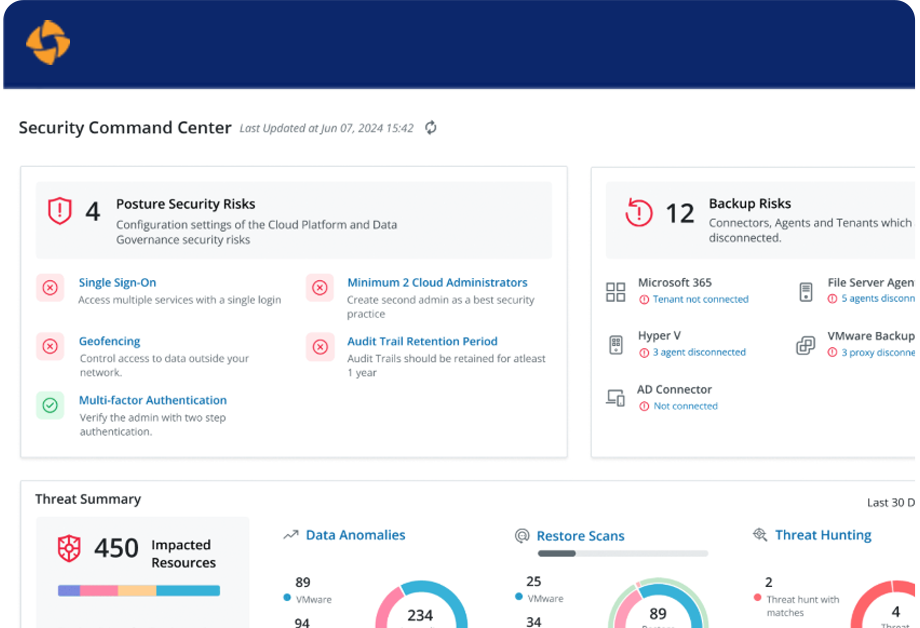Image resolution: width=920 pixels, height=628 pixels.
Task: Click the Microsoft 365 grid icon
Action: coord(615,292)
